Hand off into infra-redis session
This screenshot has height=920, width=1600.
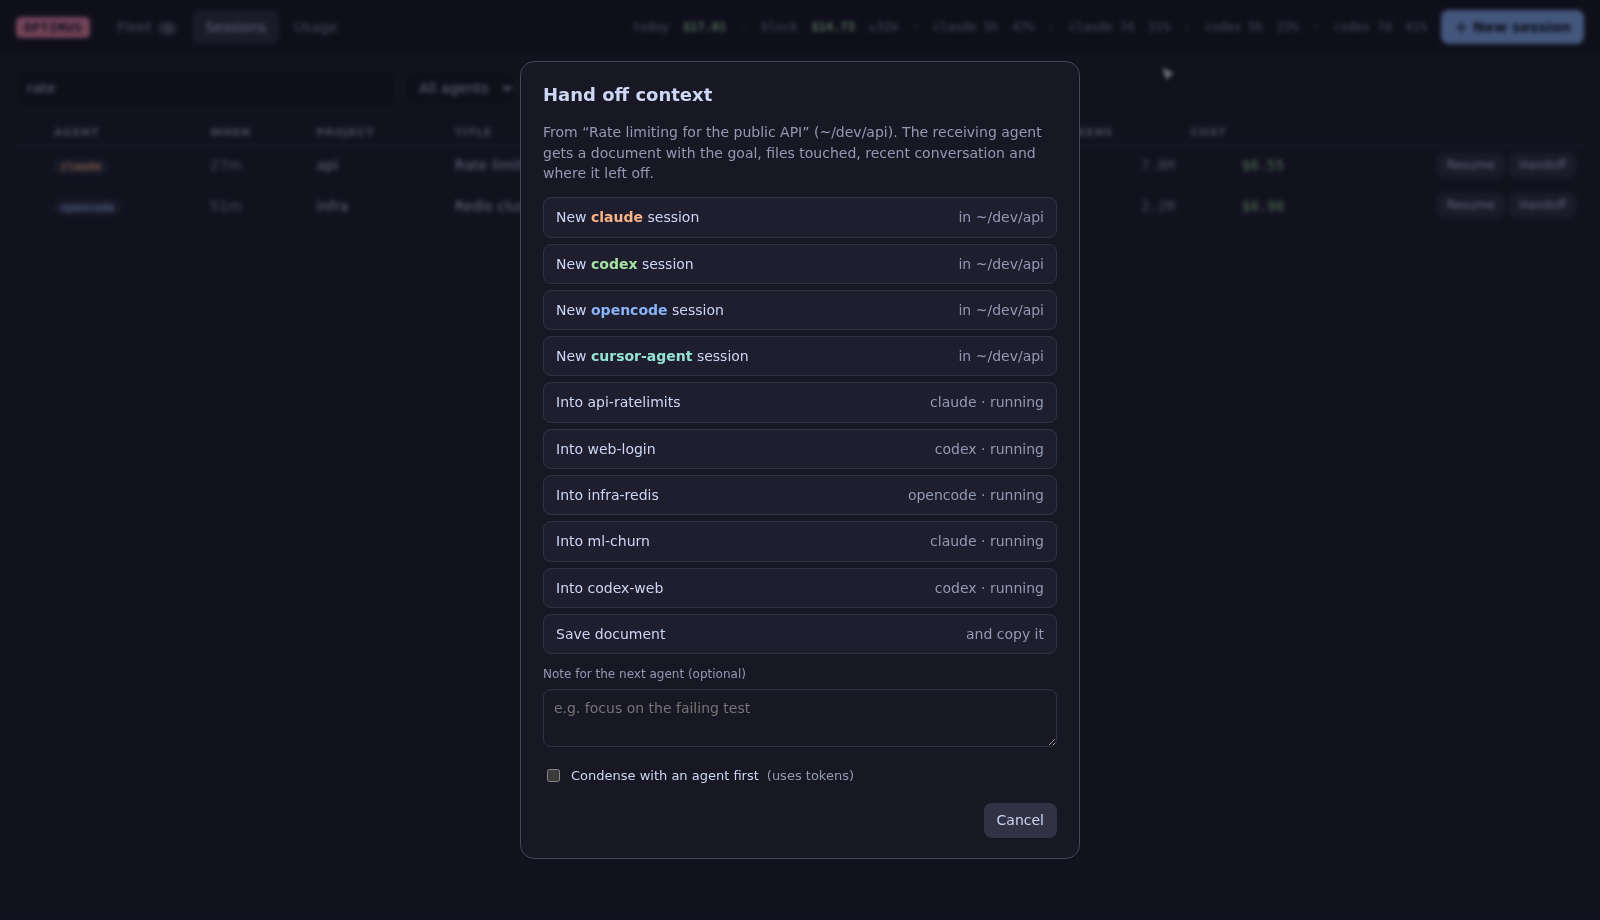800,495
